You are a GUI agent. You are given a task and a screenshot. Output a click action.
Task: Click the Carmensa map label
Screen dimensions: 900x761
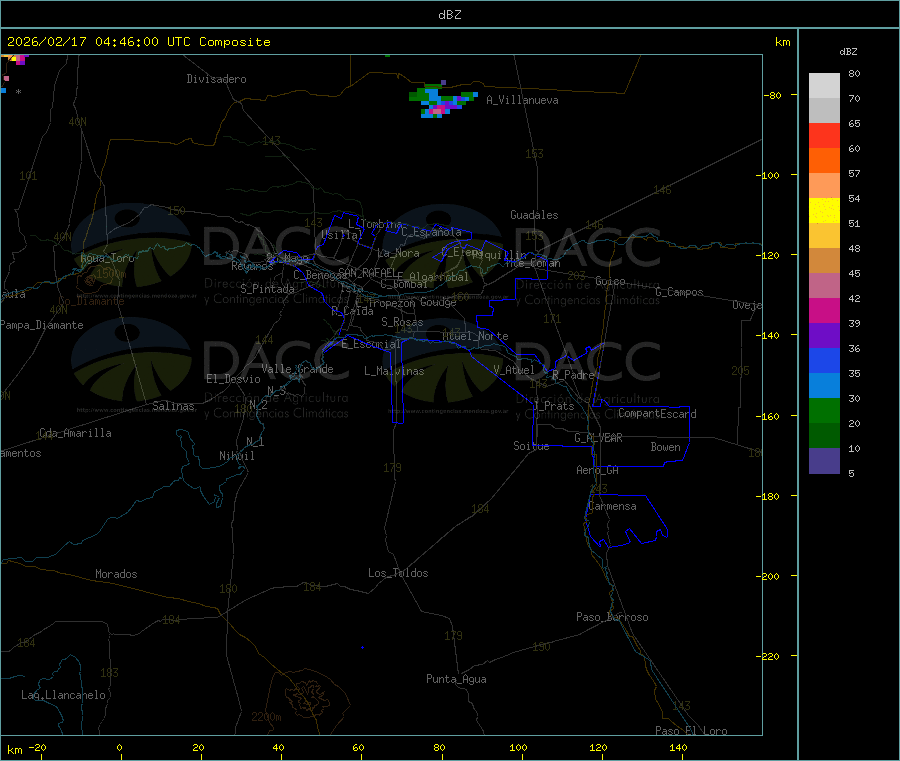pyautogui.click(x=612, y=506)
